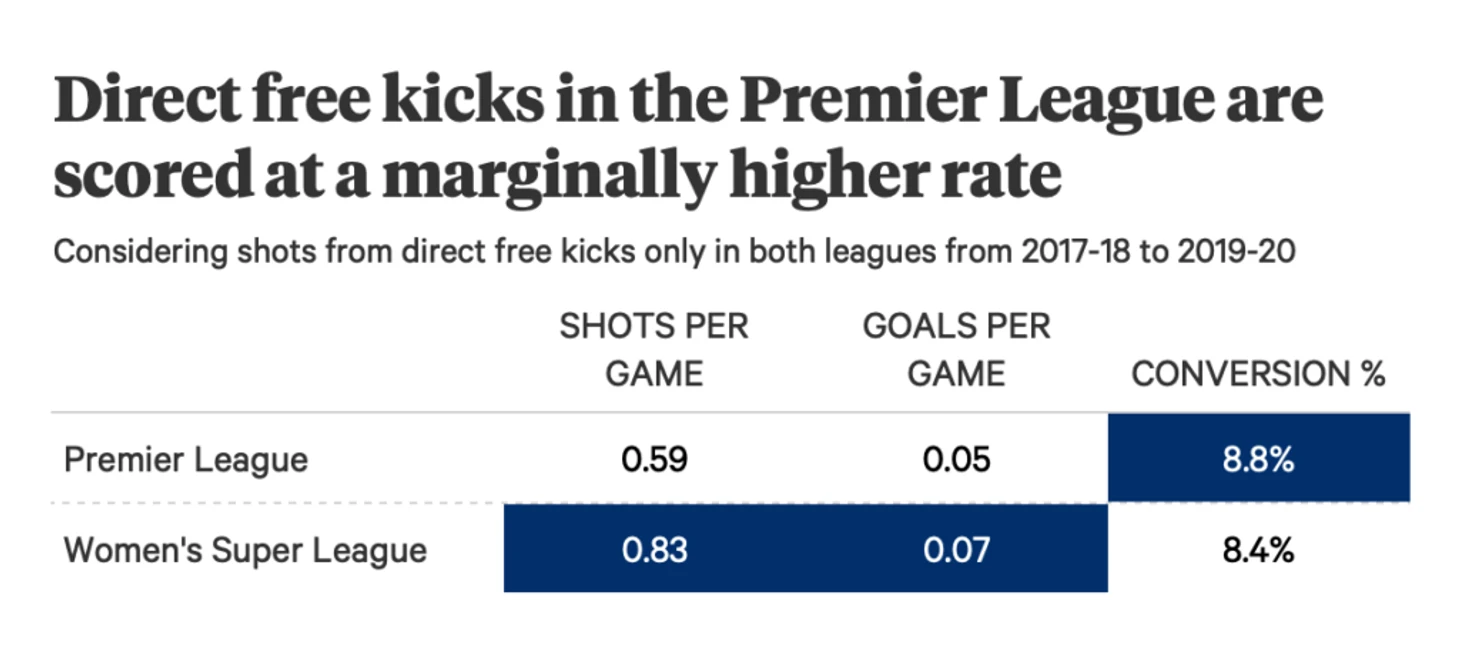Click '2017-18 to 2019-20' in the subtitle
Screen dimensions: 1460x647
pos(1158,251)
